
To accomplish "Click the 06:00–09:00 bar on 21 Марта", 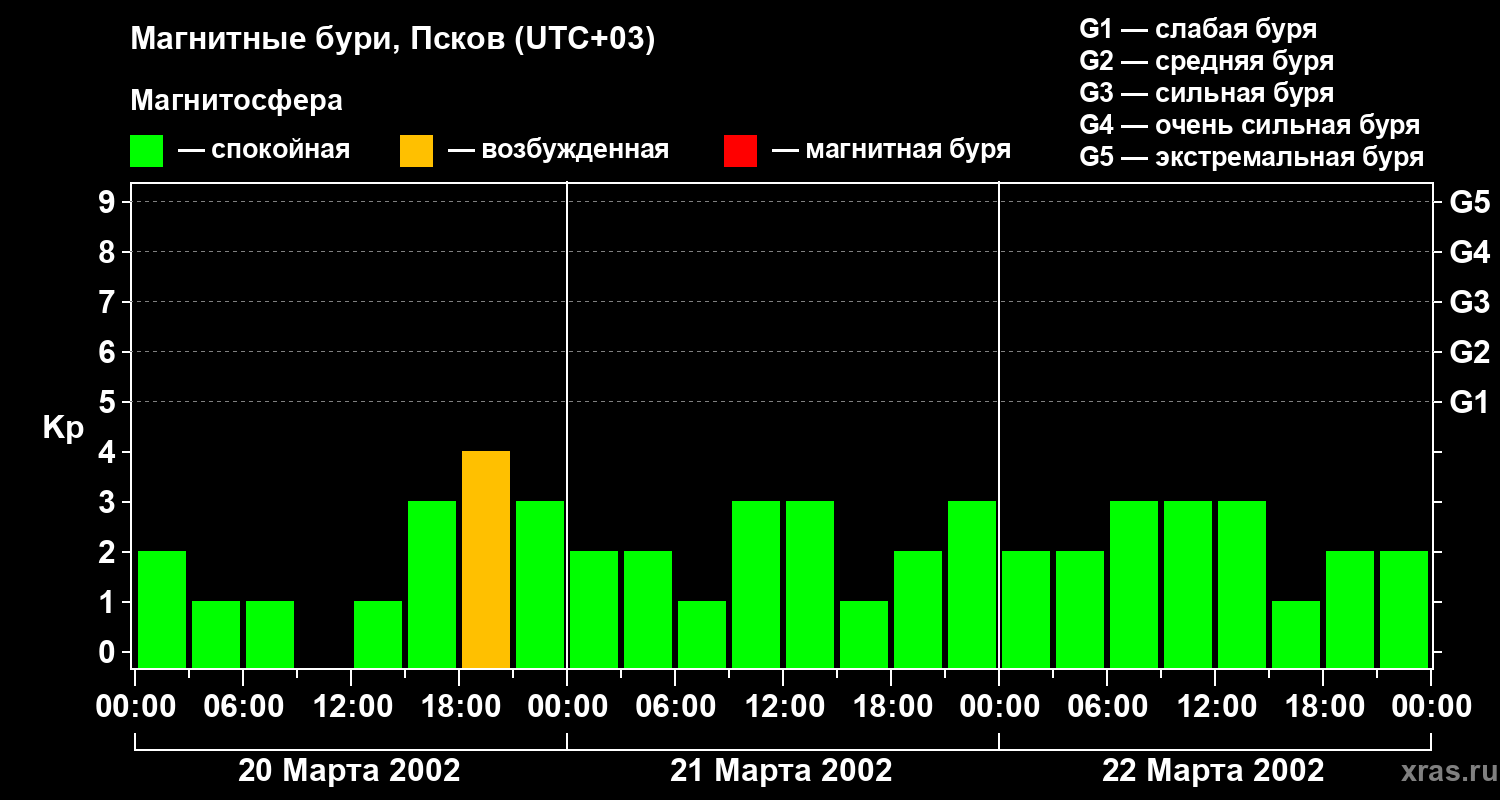I will tap(702, 634).
